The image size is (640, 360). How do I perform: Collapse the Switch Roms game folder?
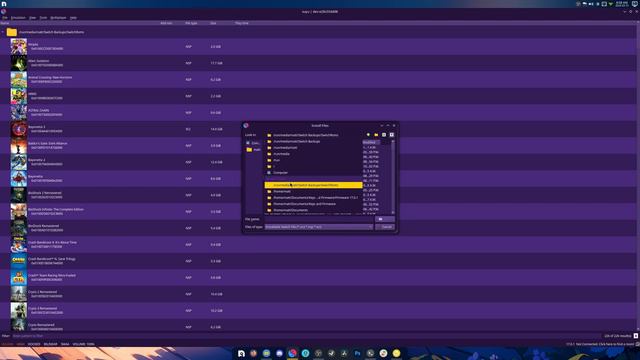pos(3,32)
